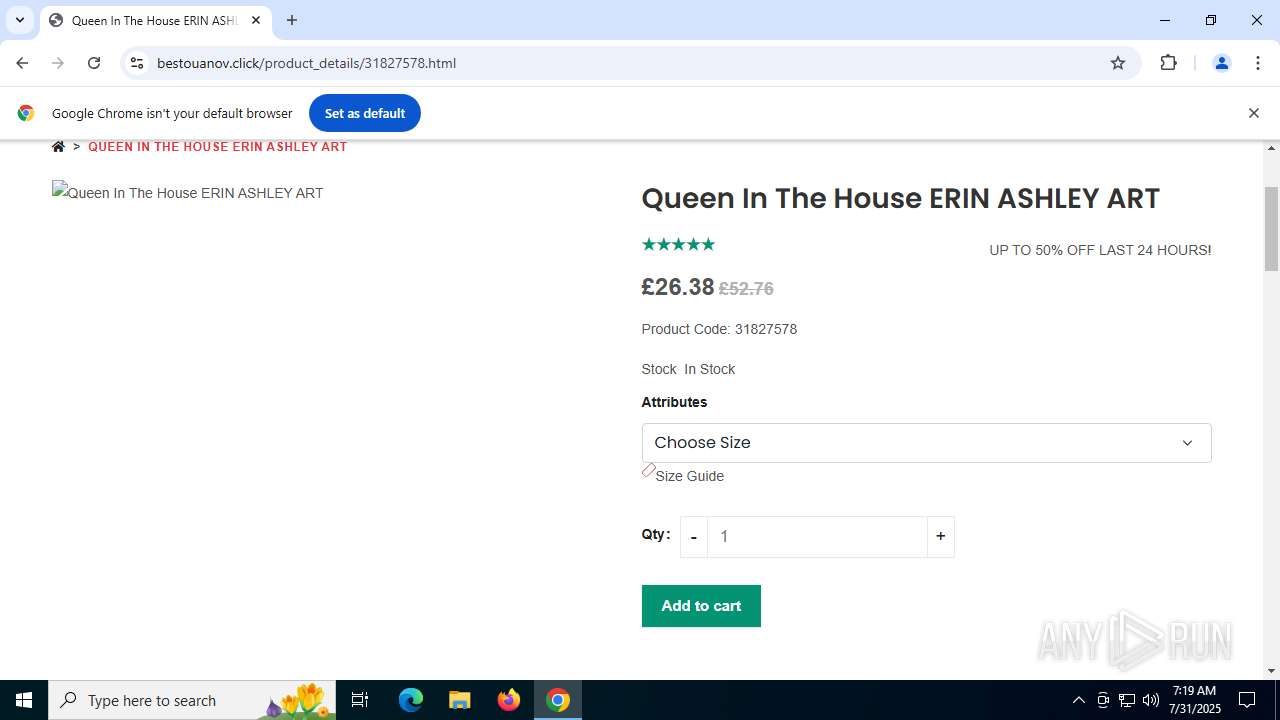
Task: Click the struck-through £52.76 price
Action: click(x=746, y=289)
